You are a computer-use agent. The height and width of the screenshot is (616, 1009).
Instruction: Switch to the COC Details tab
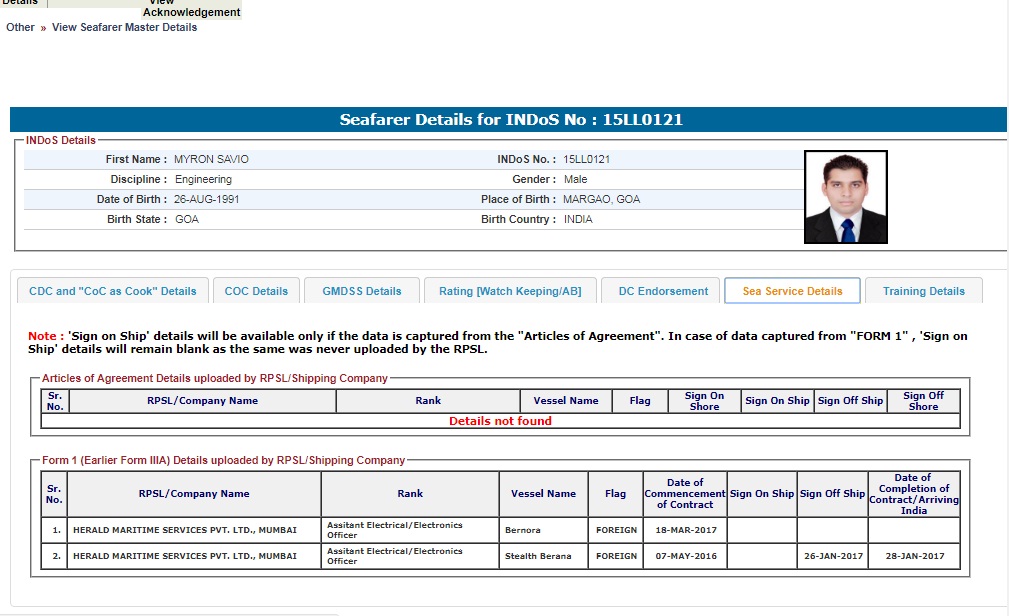(x=256, y=291)
